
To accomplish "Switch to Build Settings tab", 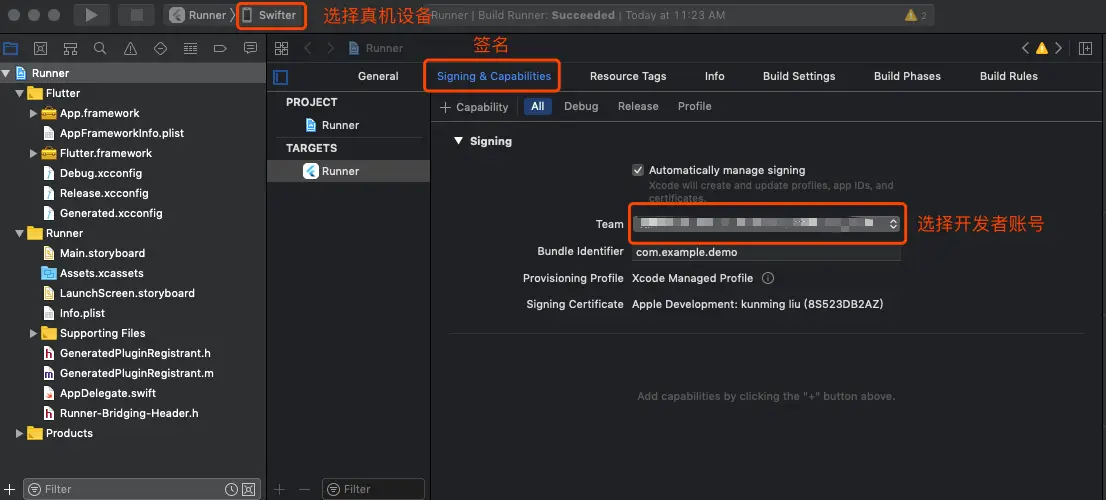I will click(x=798, y=76).
